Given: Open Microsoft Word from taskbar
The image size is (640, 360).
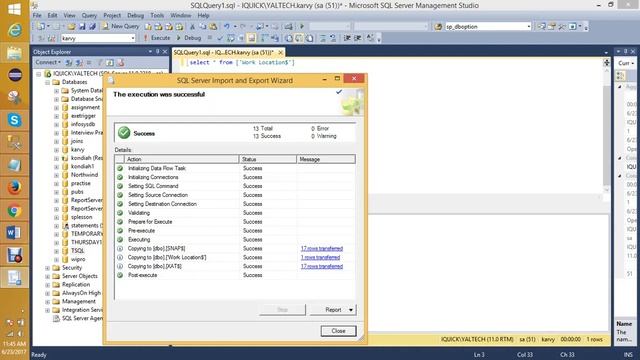Looking at the screenshot, I should (14, 233).
